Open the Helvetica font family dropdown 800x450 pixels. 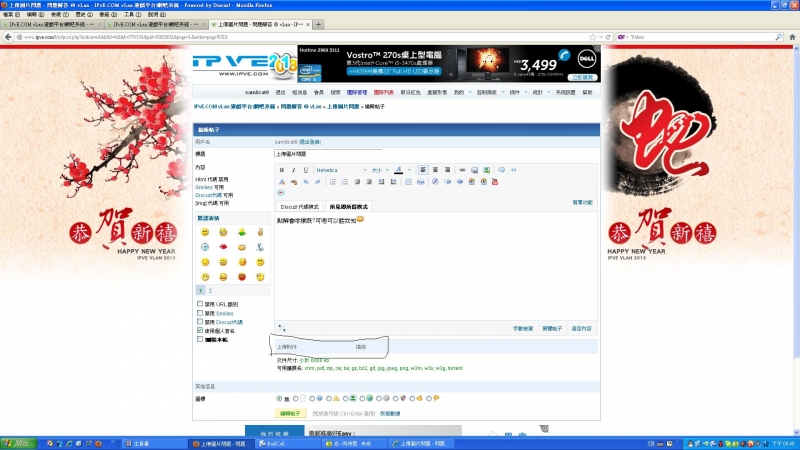click(x=341, y=170)
